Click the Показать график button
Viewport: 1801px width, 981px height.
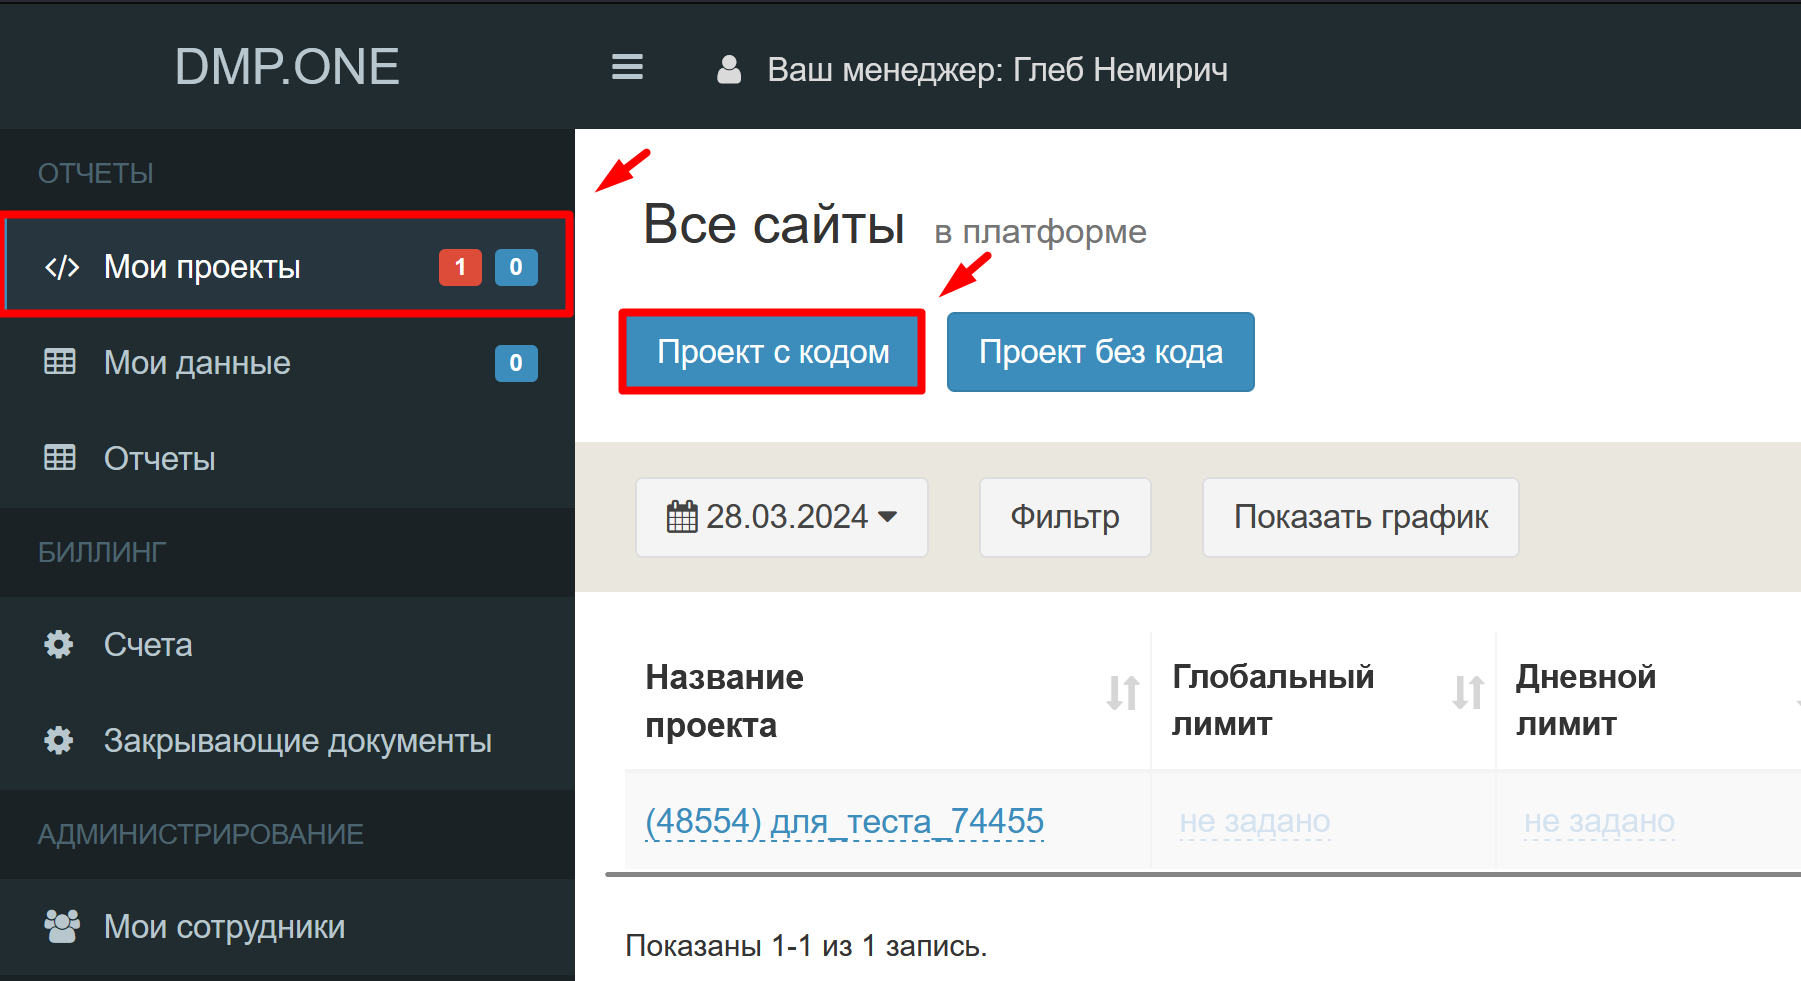(x=1361, y=517)
